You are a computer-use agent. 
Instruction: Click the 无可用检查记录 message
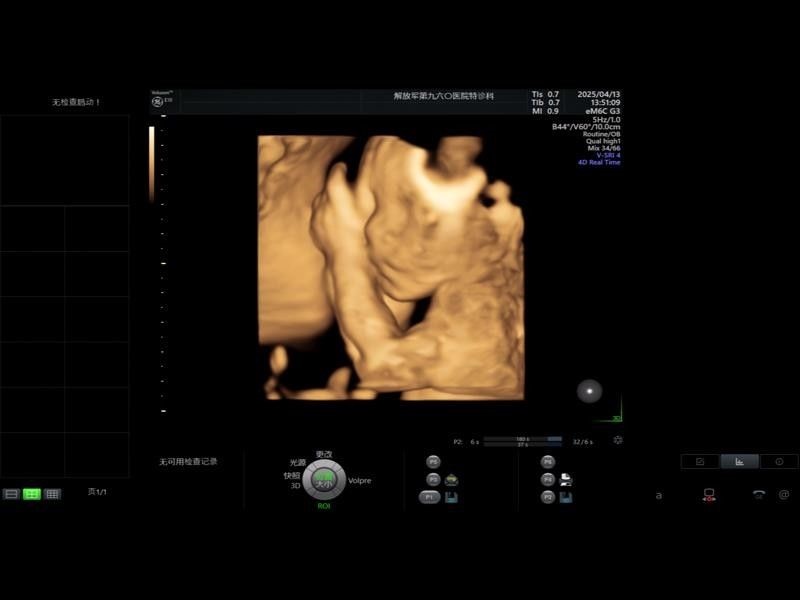coord(188,462)
